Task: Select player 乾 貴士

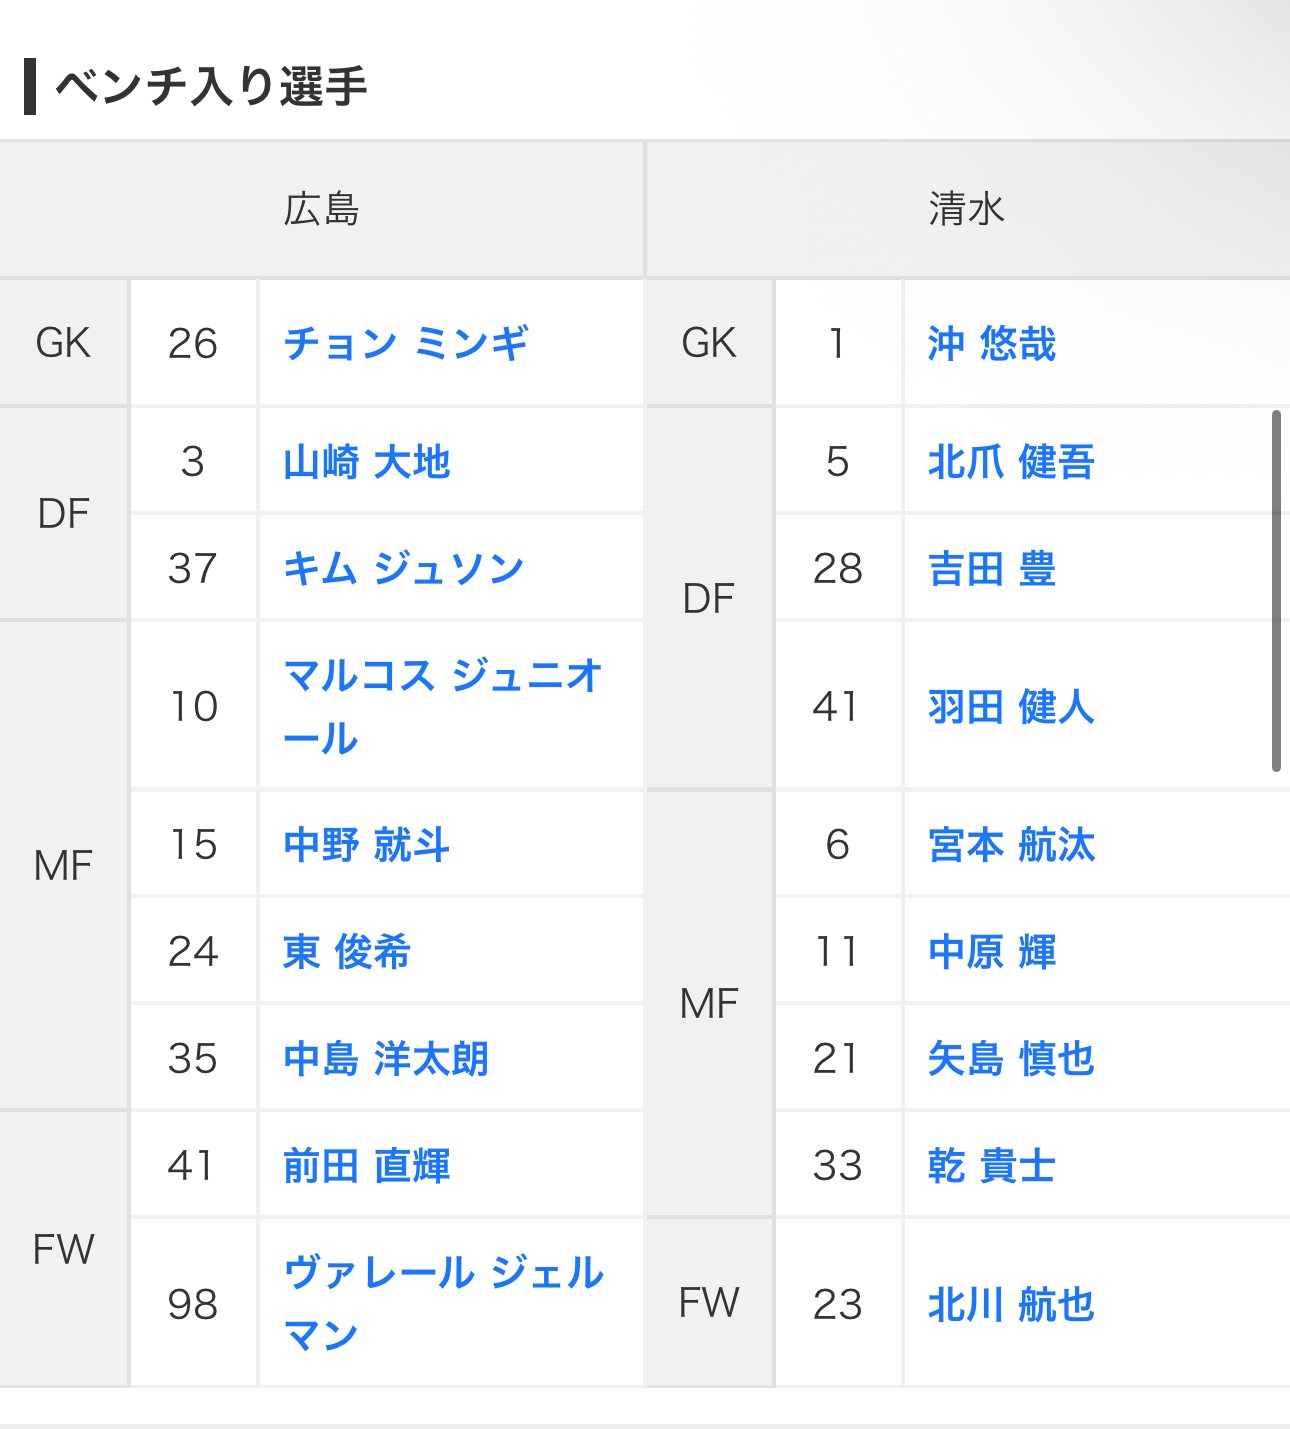Action: (x=992, y=1166)
